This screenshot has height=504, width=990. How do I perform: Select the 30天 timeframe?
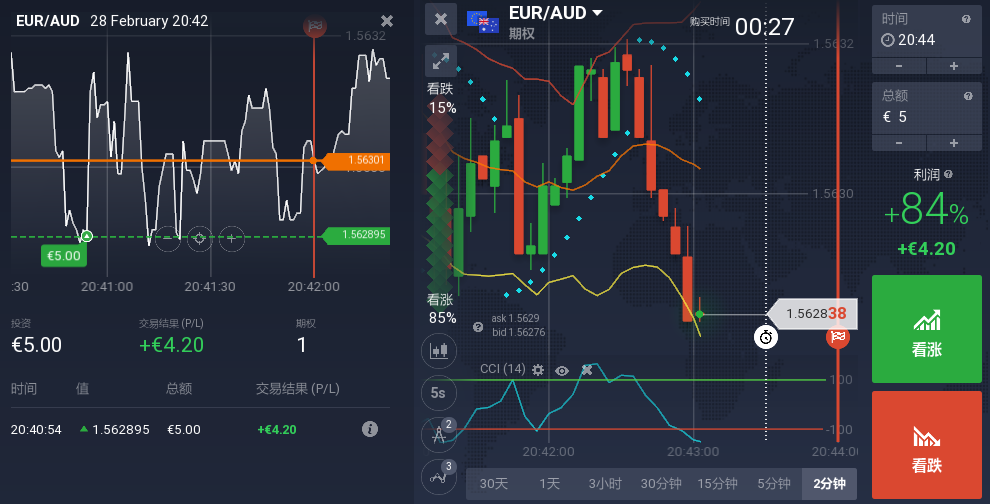coord(494,484)
